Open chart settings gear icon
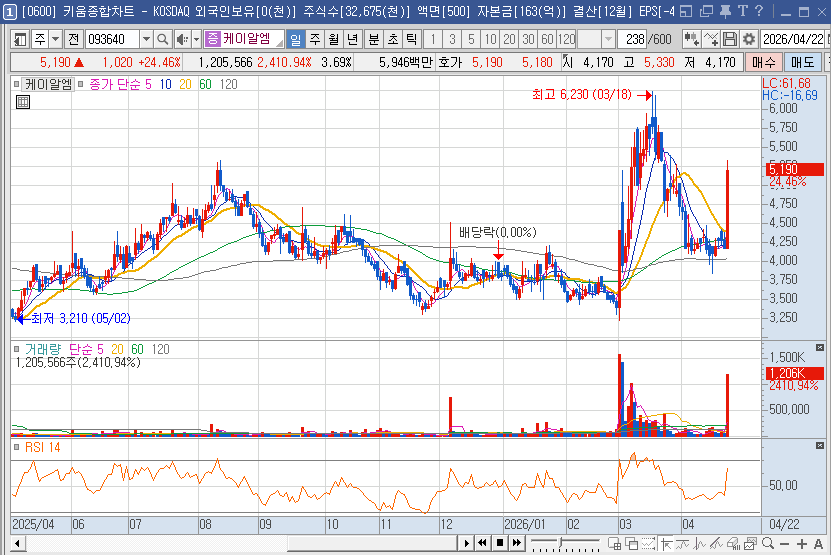 [x=749, y=39]
